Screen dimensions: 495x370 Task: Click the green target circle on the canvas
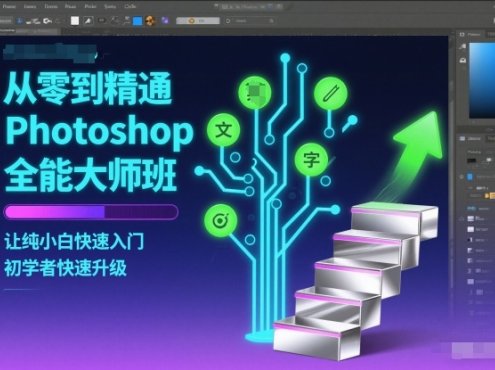[220, 220]
